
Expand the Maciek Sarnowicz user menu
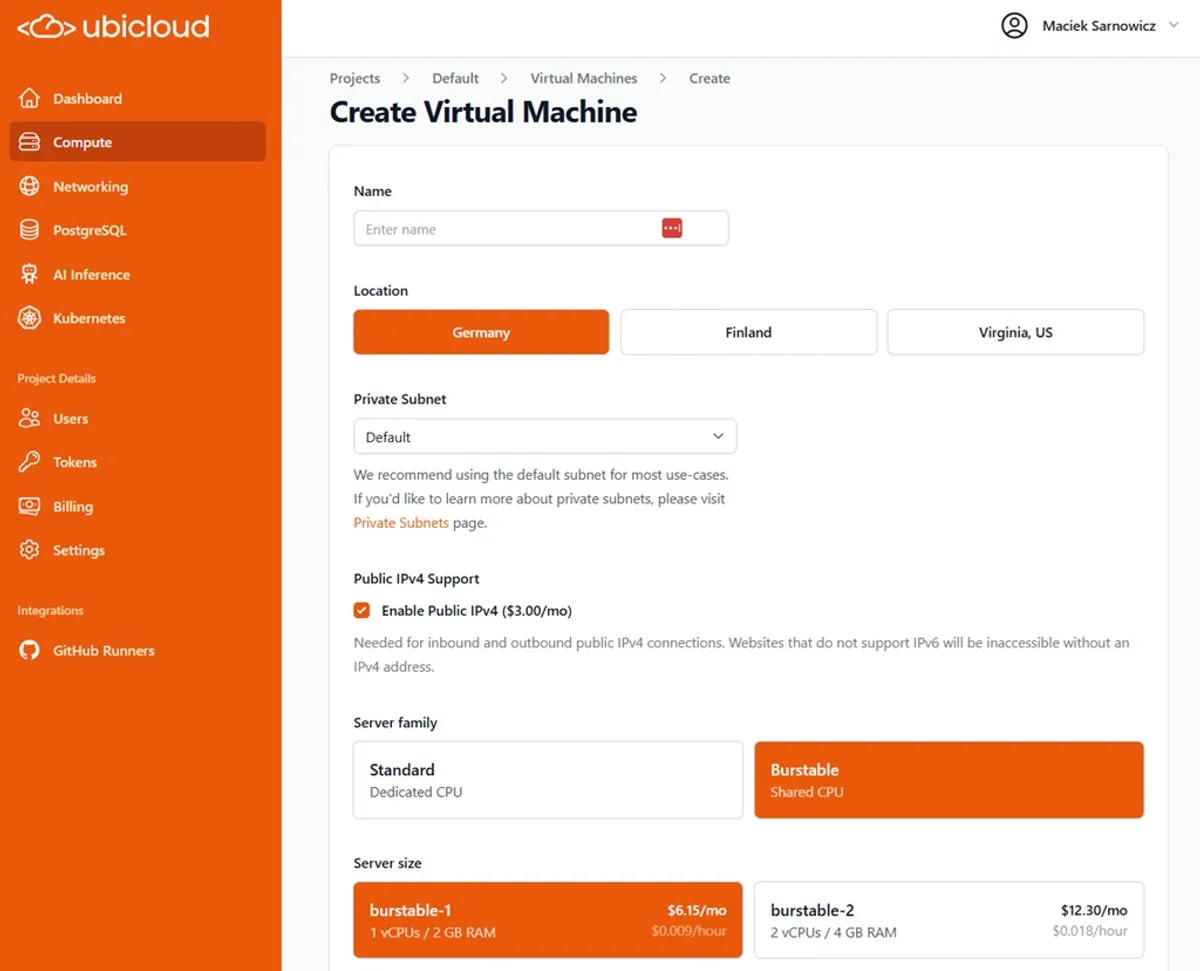[x=1098, y=26]
